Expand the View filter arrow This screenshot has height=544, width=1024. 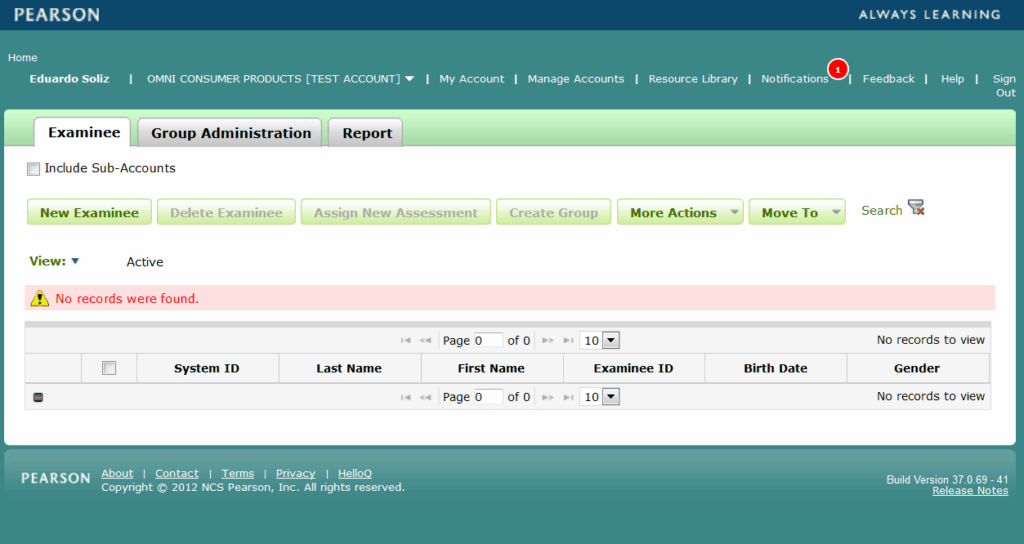click(x=75, y=261)
